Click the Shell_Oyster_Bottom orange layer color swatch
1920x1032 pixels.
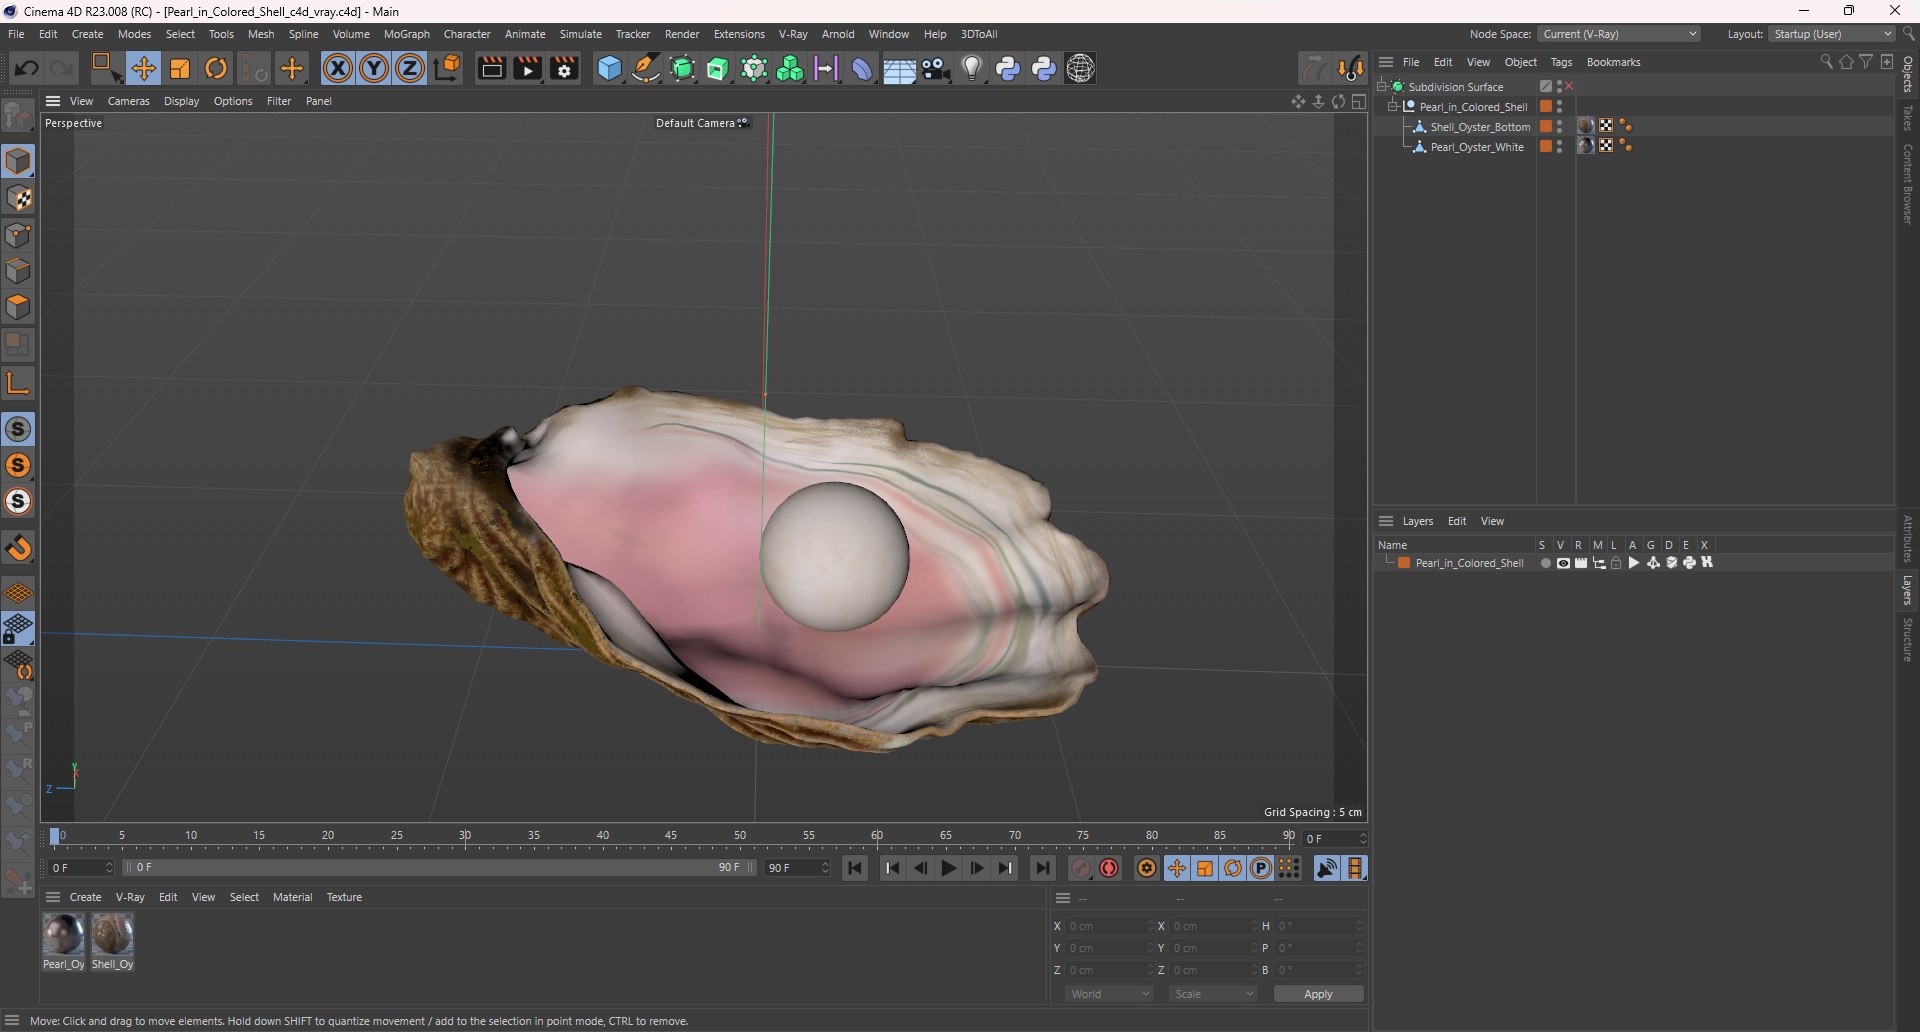(1545, 127)
